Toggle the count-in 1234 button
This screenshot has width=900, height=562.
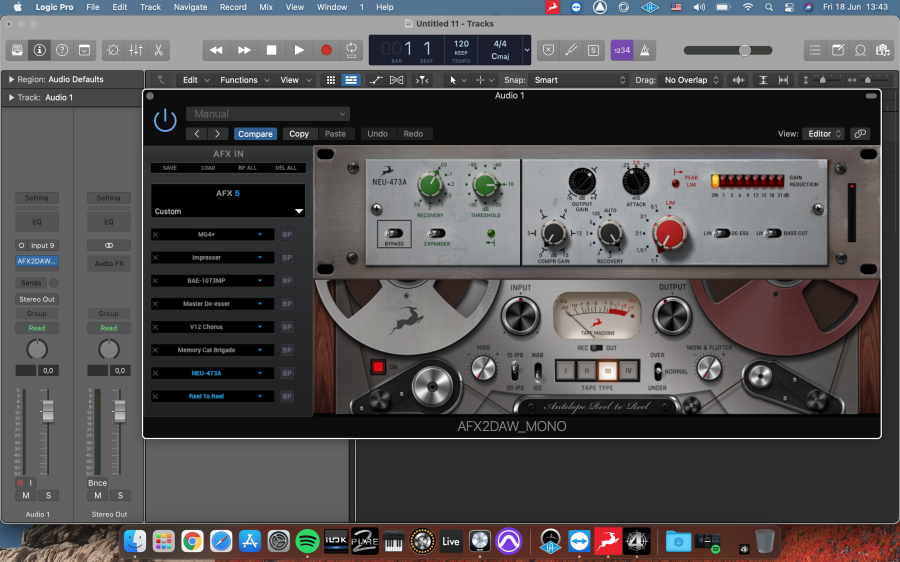(622, 51)
